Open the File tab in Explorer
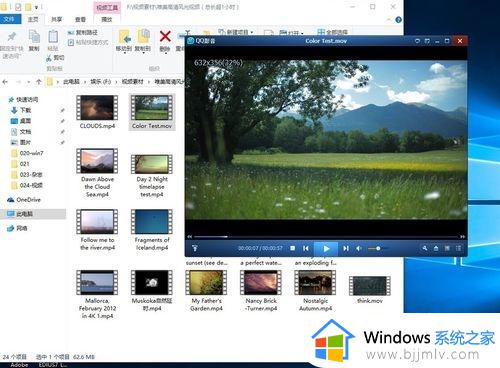This screenshot has width=500, height=368. 10,19
